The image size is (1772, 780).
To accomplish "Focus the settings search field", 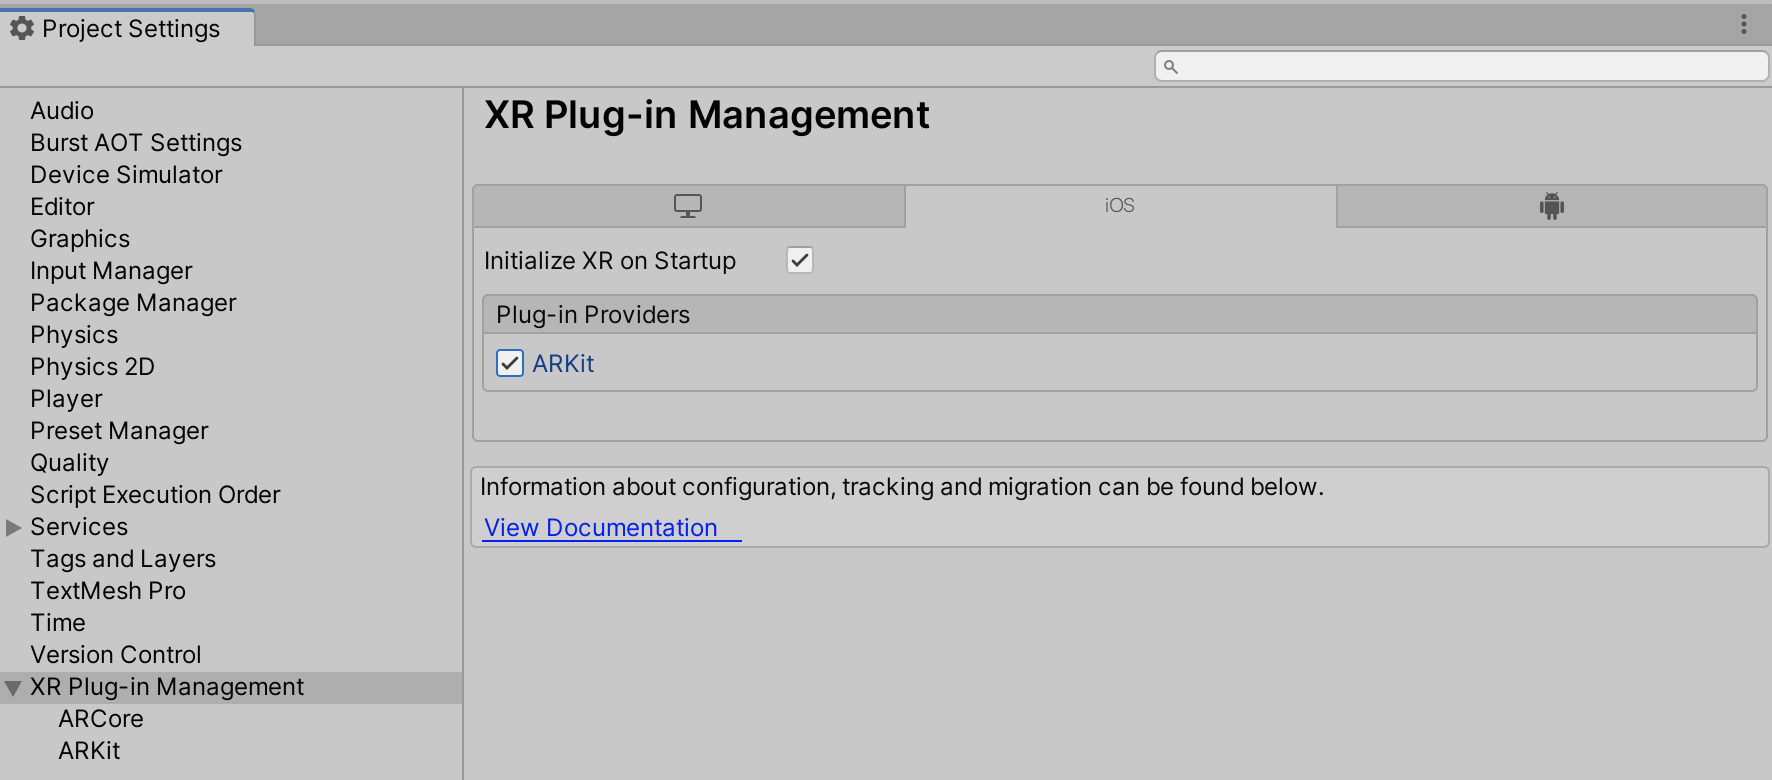I will [x=1470, y=67].
